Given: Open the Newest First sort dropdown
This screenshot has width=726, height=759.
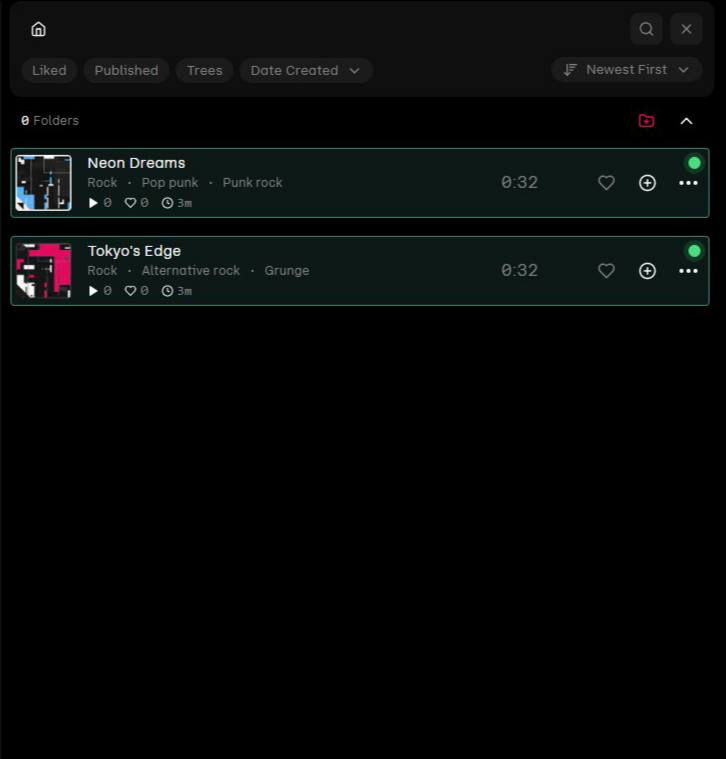Looking at the screenshot, I should point(626,70).
